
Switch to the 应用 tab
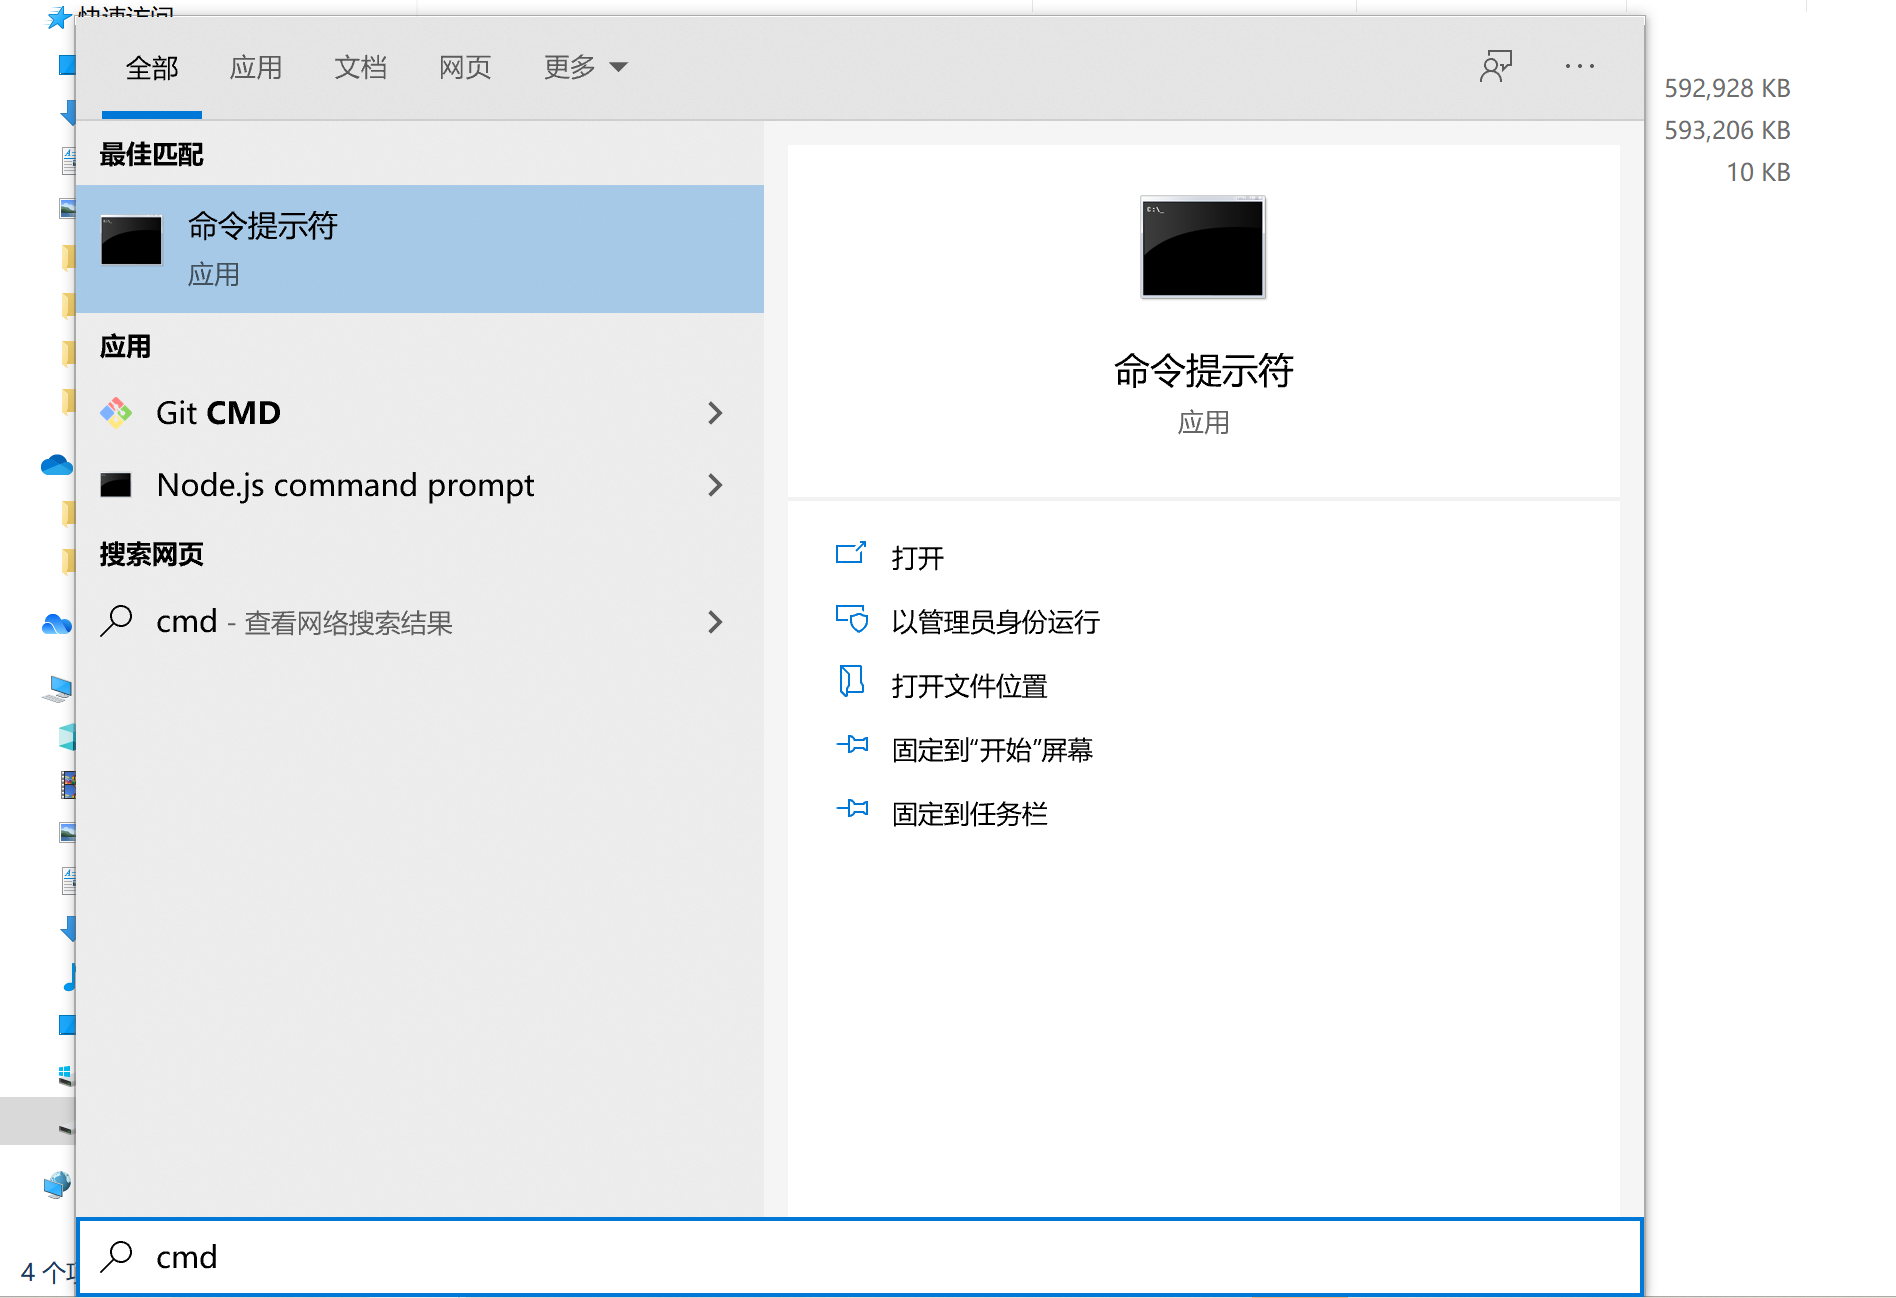click(256, 67)
